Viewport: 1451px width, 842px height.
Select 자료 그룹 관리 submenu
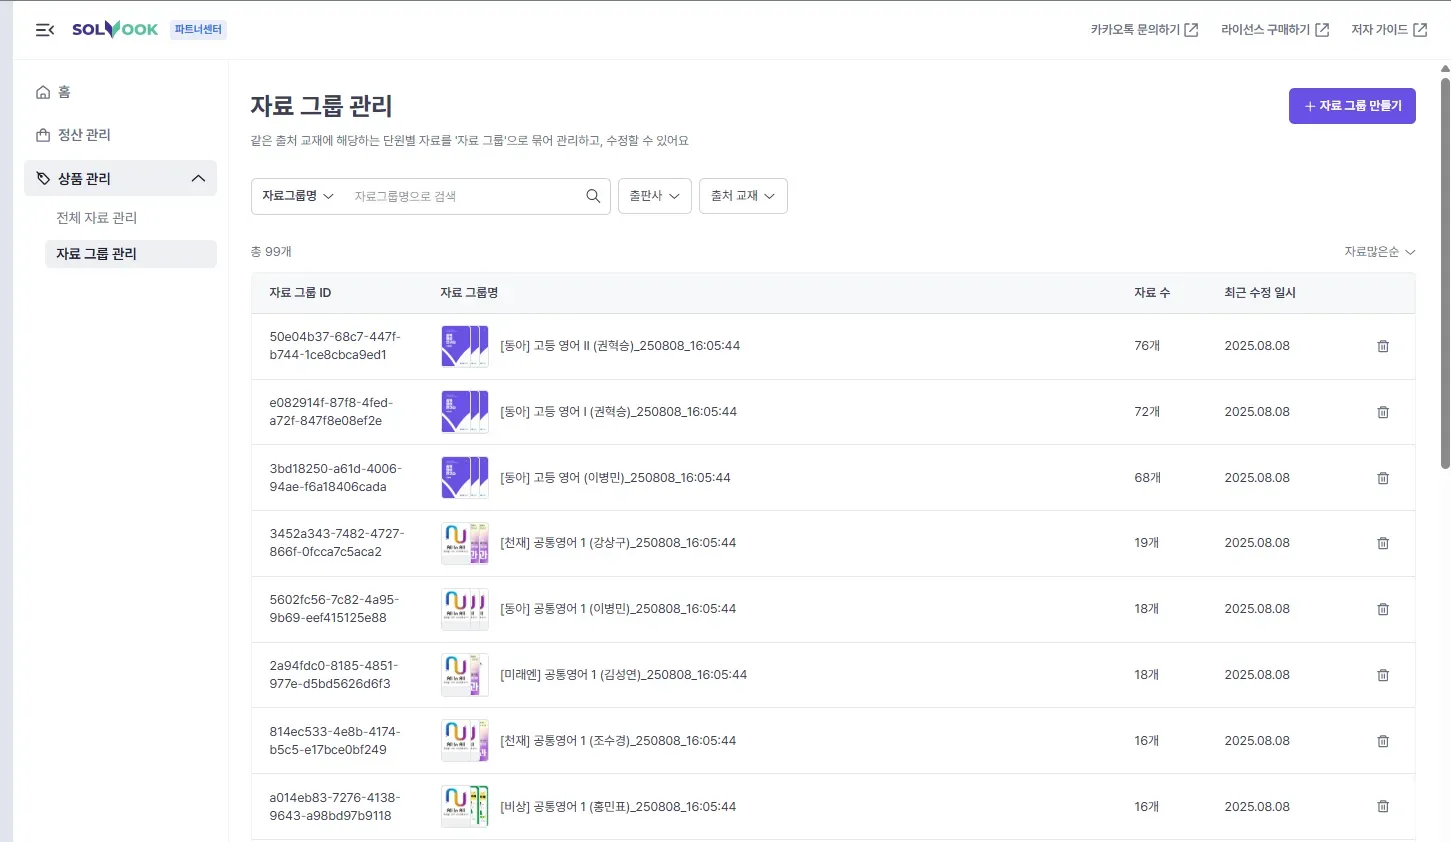131,254
